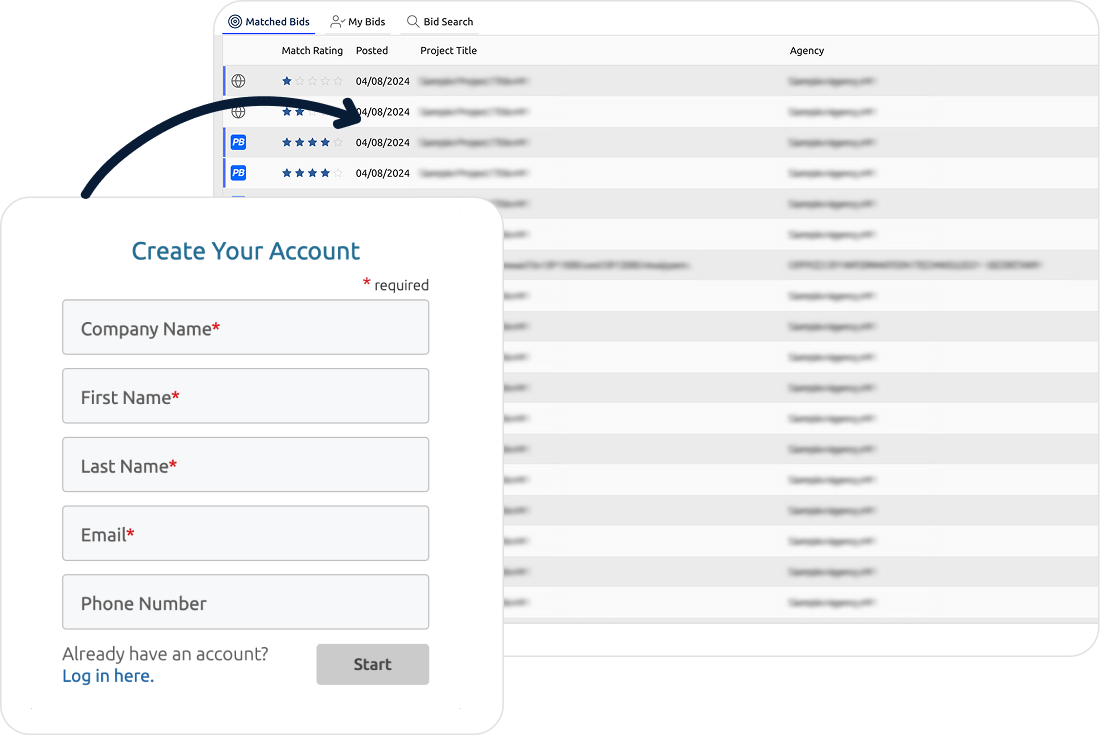Click into the Email input field

tap(246, 534)
